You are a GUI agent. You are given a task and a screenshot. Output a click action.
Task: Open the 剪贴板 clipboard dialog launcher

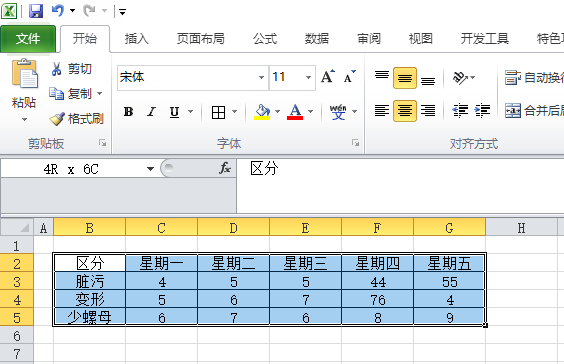(103, 143)
